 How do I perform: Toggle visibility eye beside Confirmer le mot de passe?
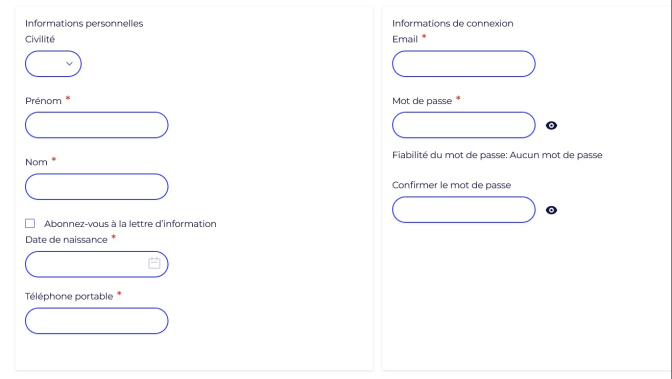click(x=551, y=210)
